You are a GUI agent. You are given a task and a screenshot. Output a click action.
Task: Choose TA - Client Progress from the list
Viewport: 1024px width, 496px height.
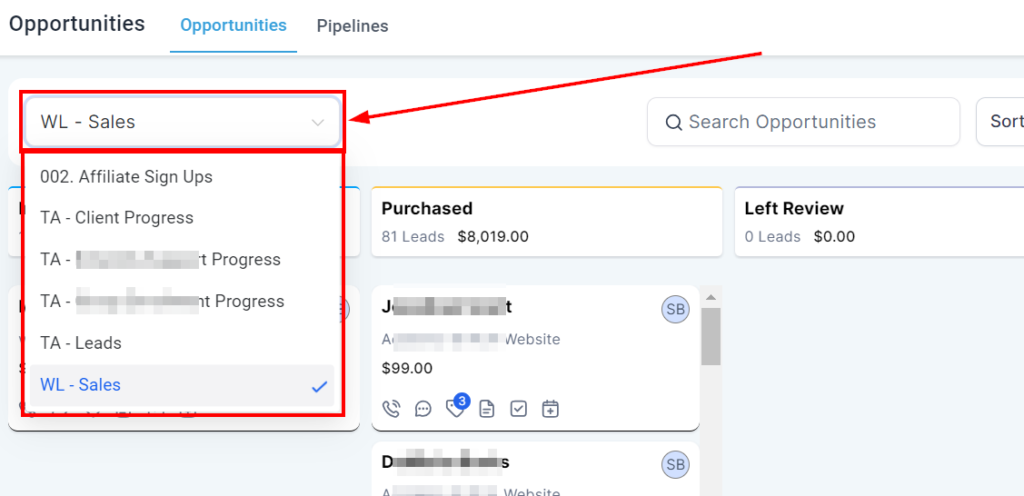pos(117,218)
